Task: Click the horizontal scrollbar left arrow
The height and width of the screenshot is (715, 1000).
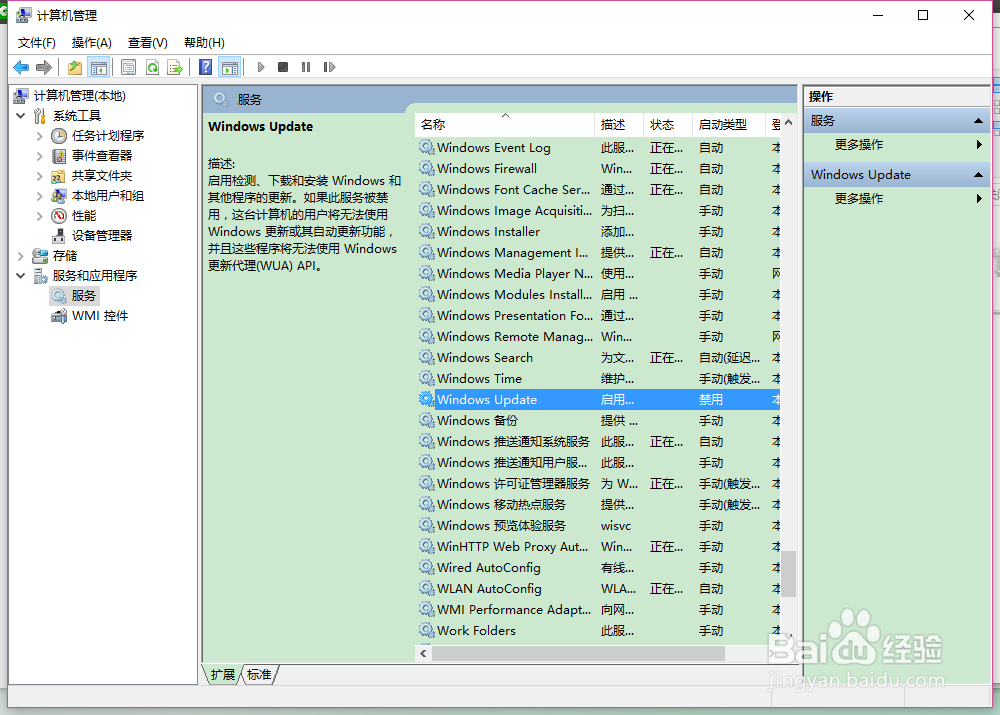Action: (423, 654)
